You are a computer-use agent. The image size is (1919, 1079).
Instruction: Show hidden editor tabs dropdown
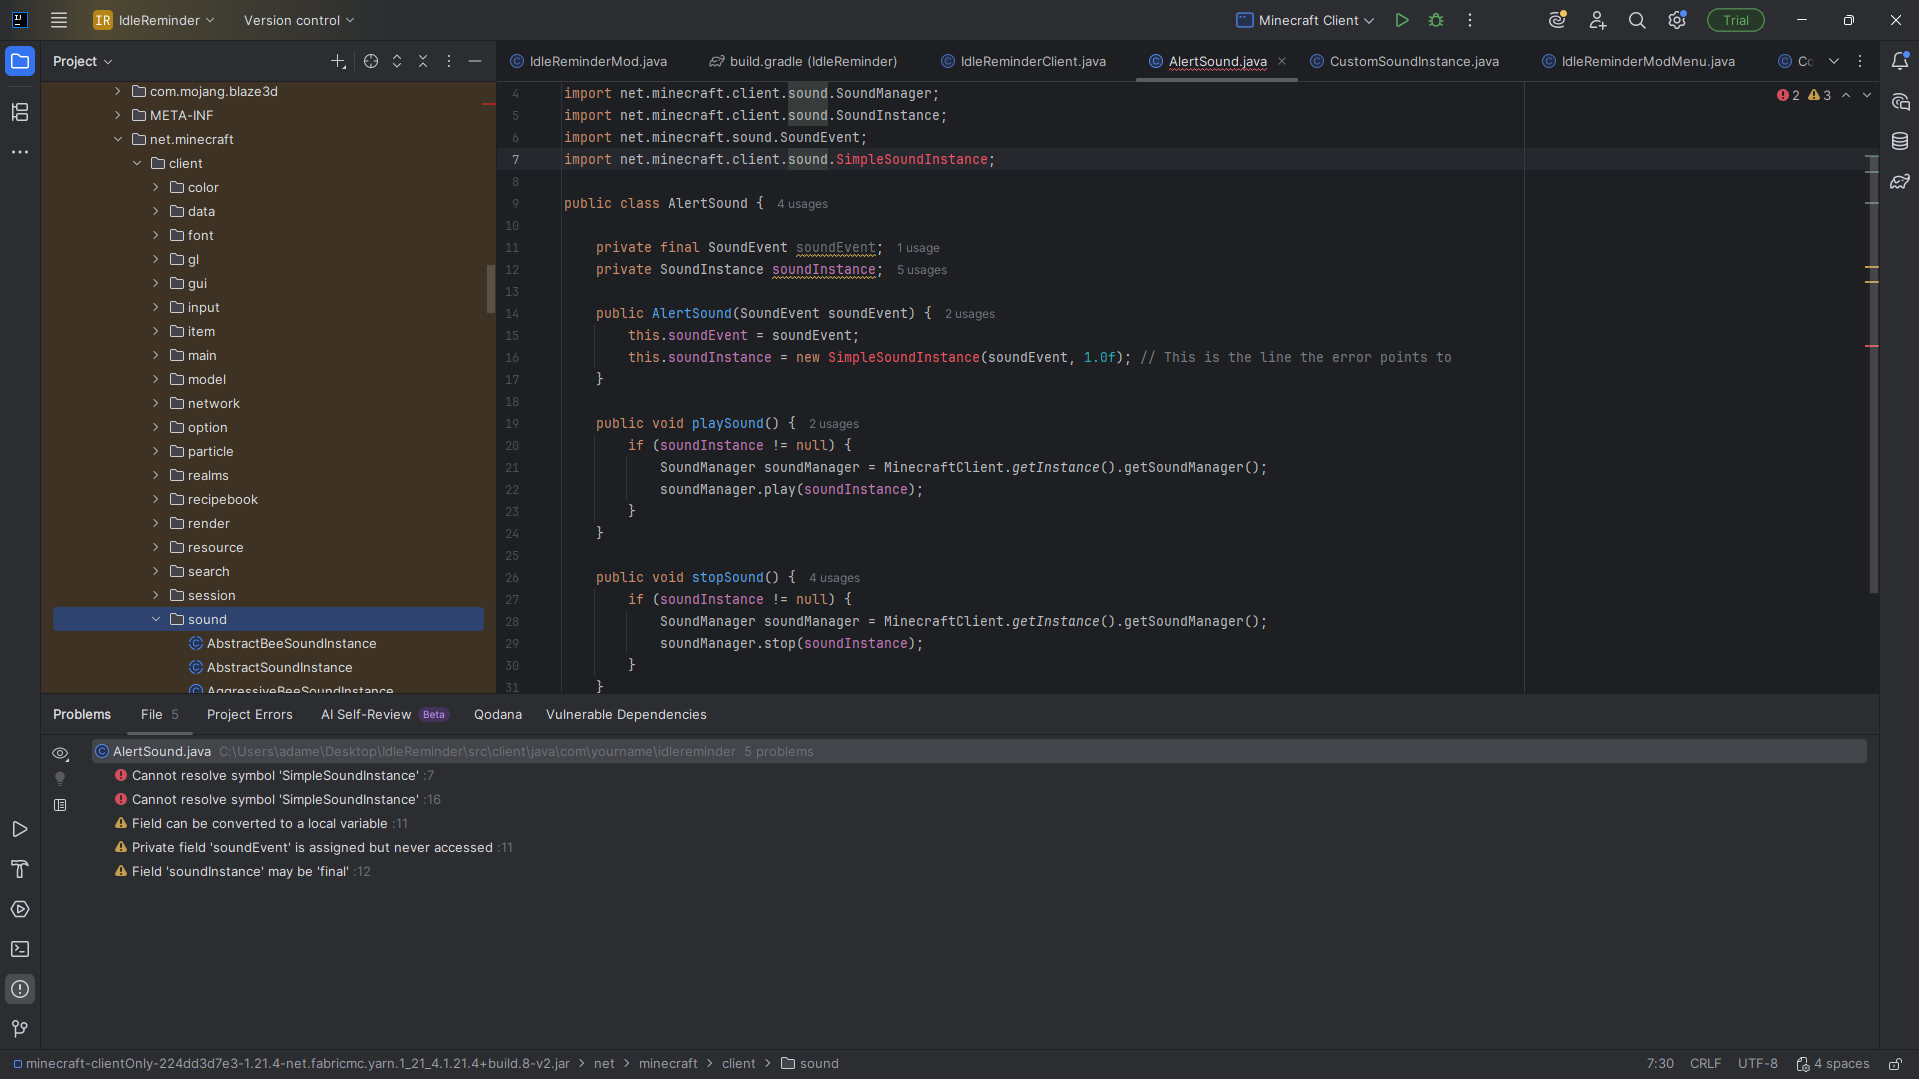point(1834,61)
